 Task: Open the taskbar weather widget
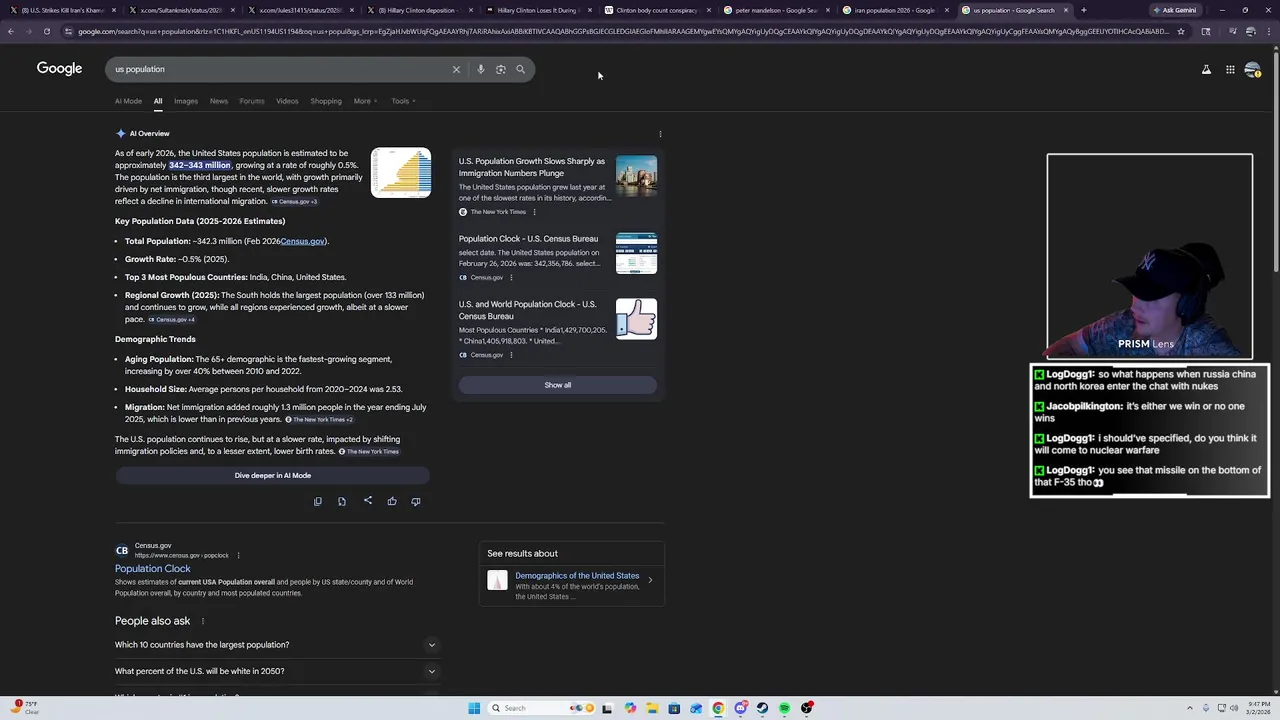pyautogui.click(x=25, y=708)
